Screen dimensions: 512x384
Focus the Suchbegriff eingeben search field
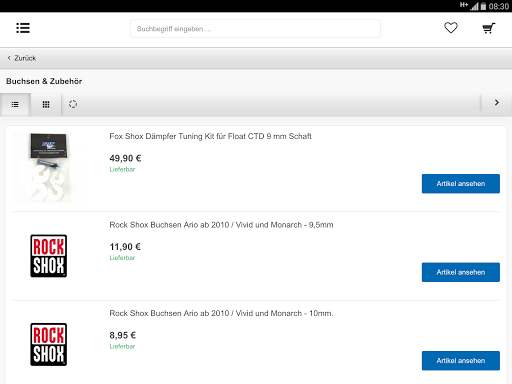coord(255,29)
